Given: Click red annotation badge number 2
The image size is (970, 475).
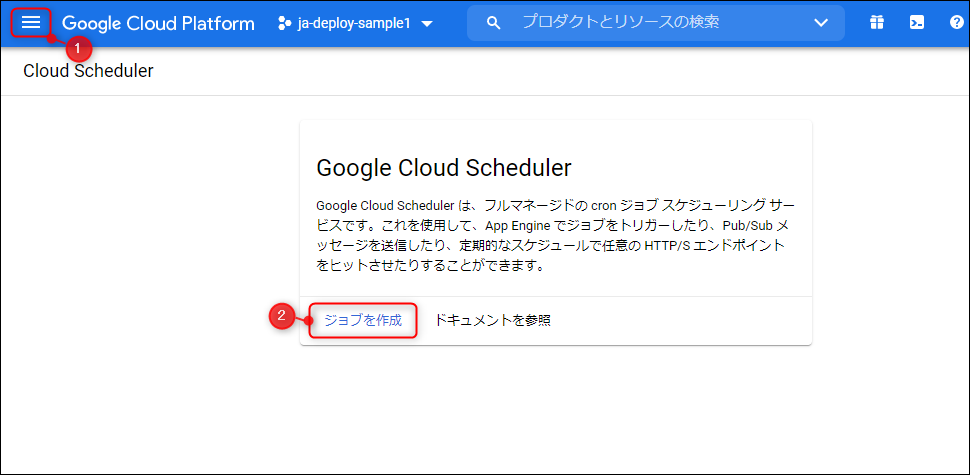Looking at the screenshot, I should pos(282,316).
